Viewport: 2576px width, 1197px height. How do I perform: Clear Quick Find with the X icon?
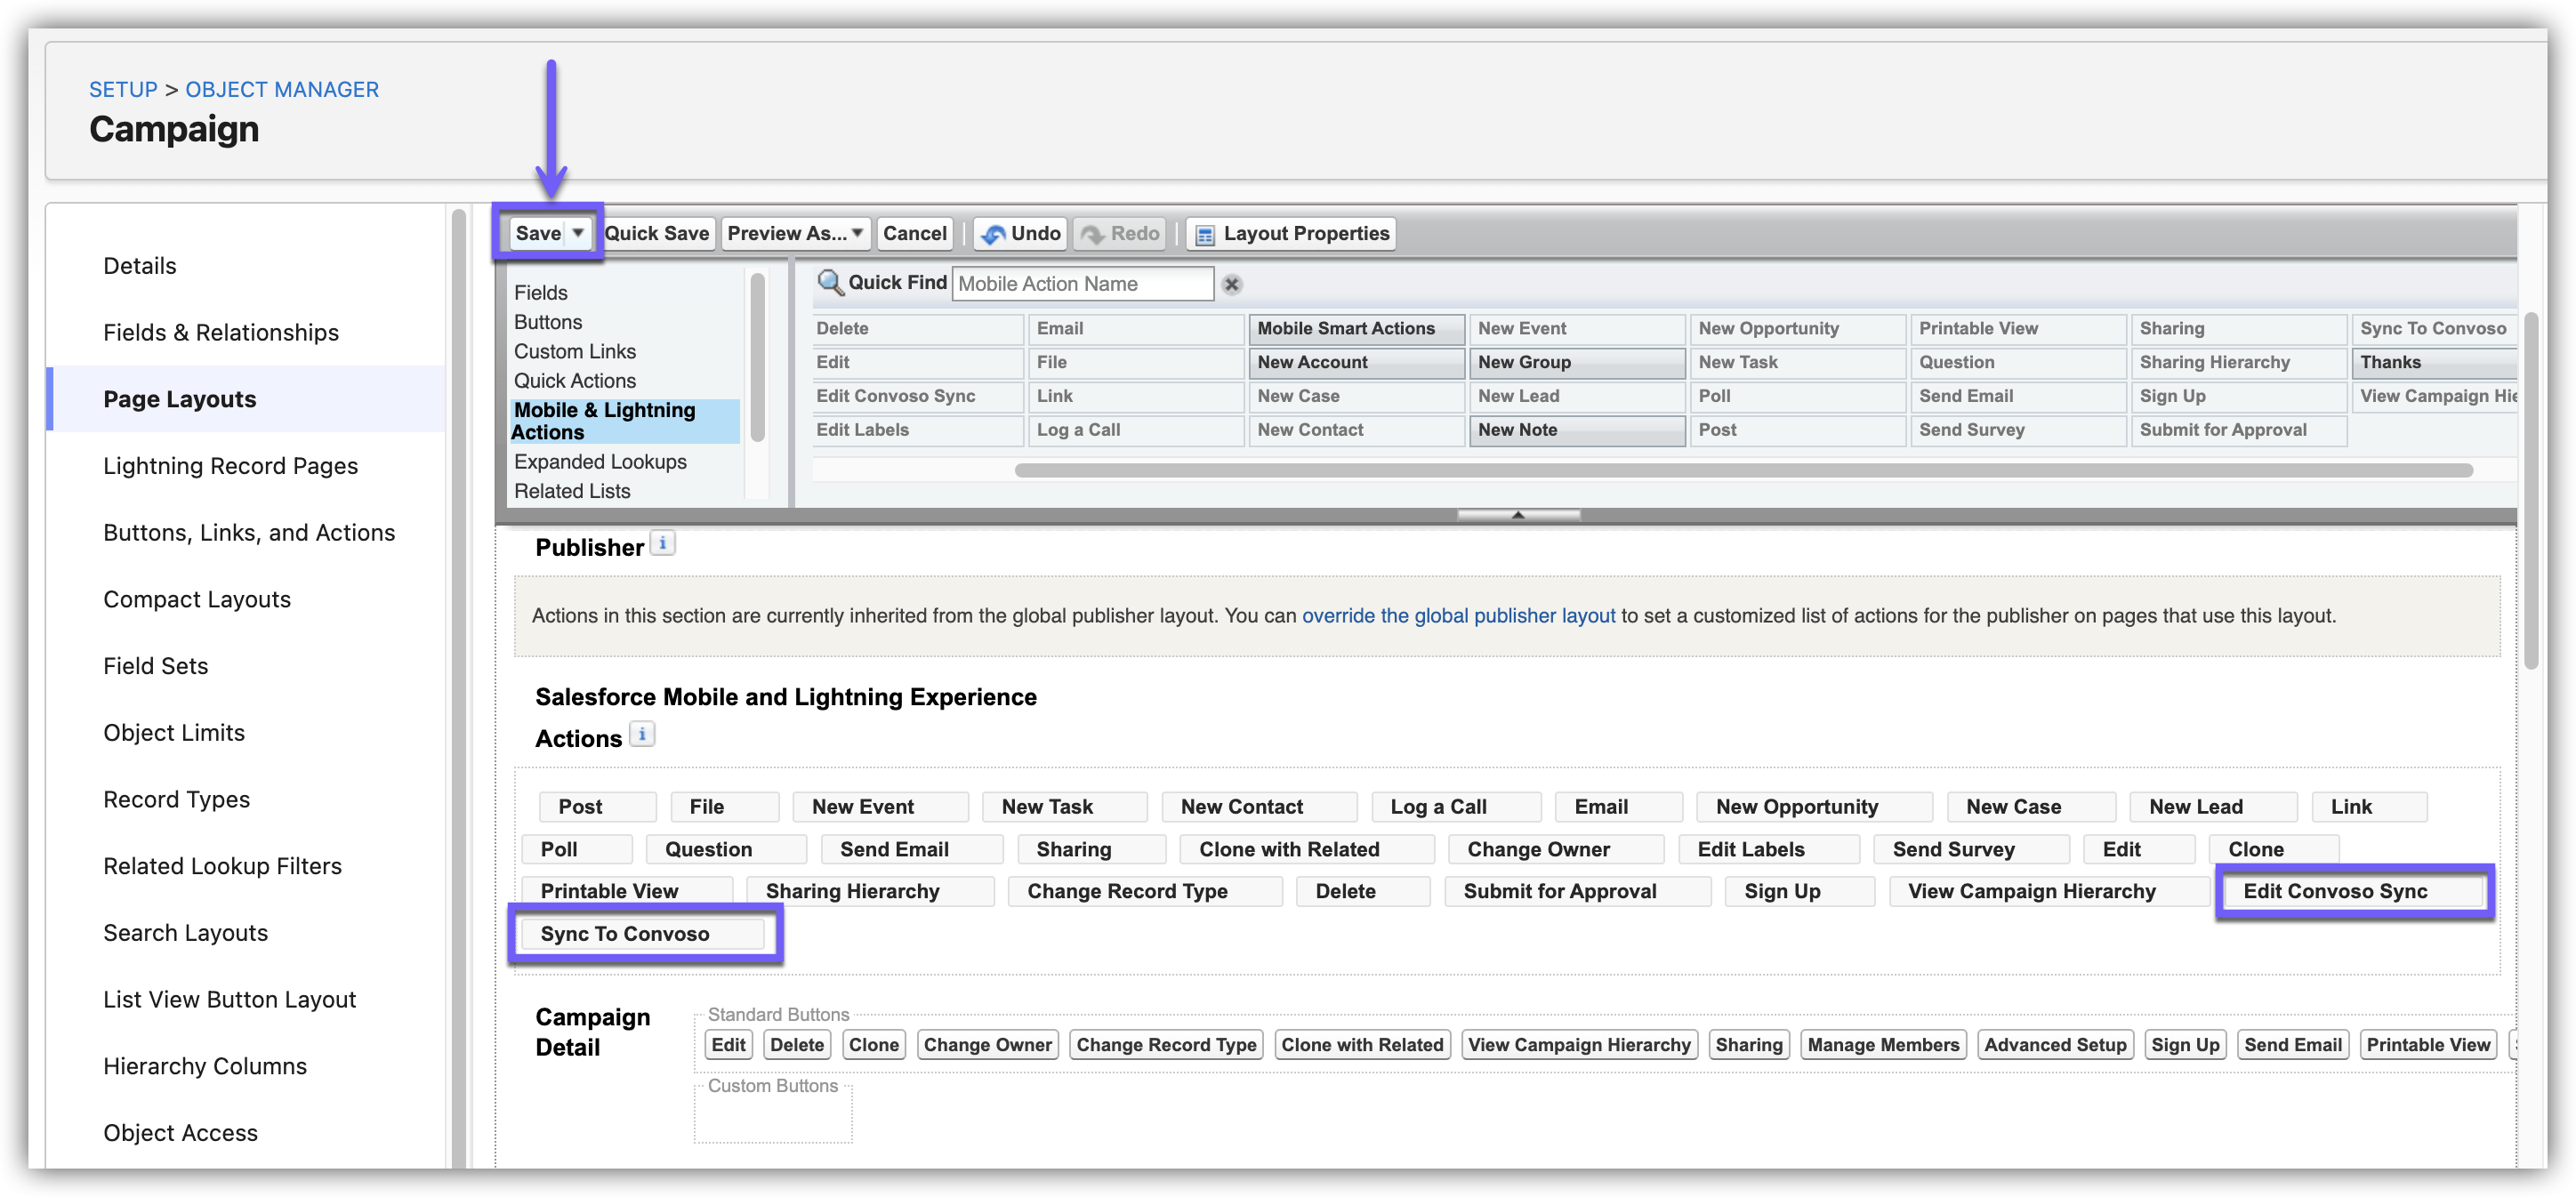pyautogui.click(x=1232, y=284)
